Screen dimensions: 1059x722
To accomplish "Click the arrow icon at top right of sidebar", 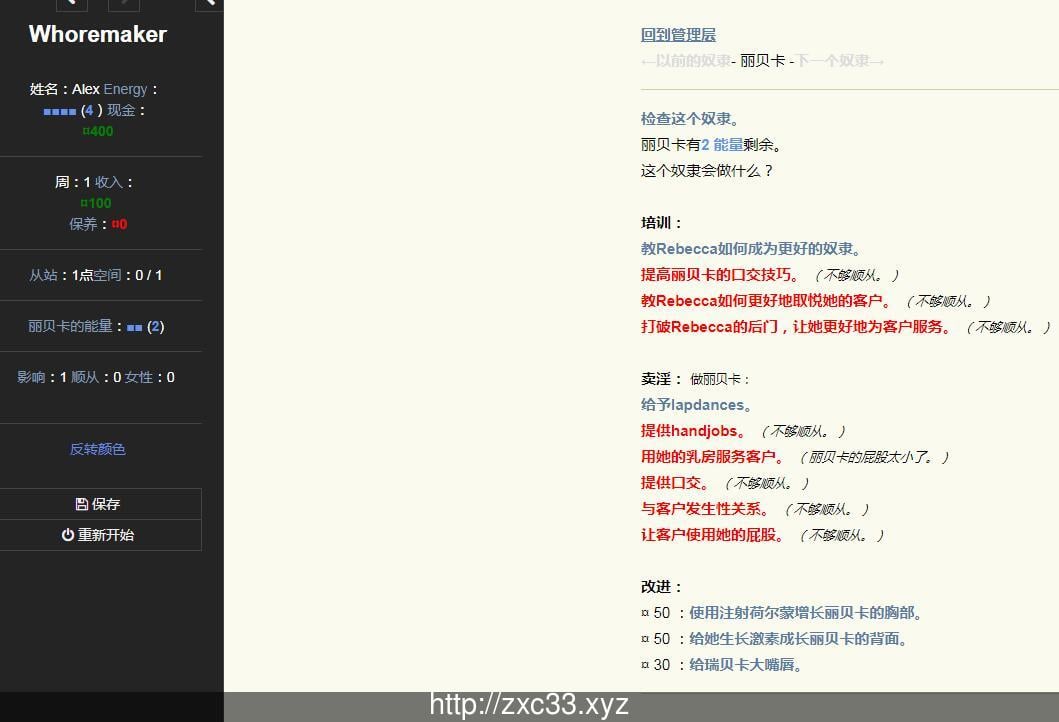I will coord(207,4).
